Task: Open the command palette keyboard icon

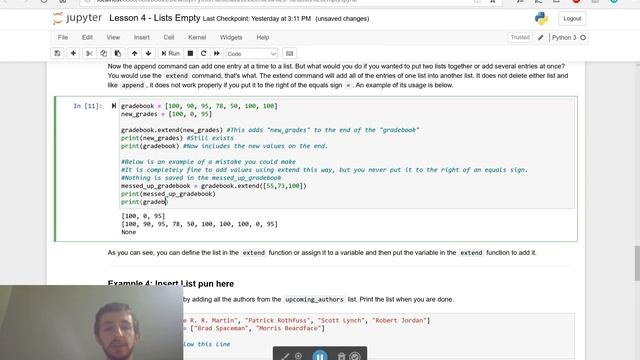Action: click(289, 53)
